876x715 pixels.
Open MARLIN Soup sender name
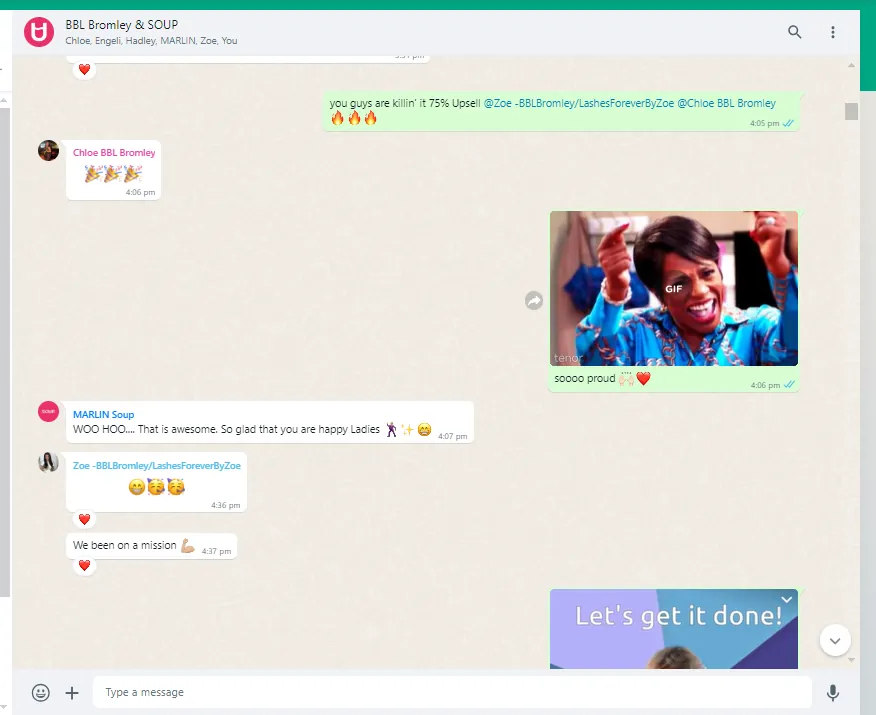point(103,414)
